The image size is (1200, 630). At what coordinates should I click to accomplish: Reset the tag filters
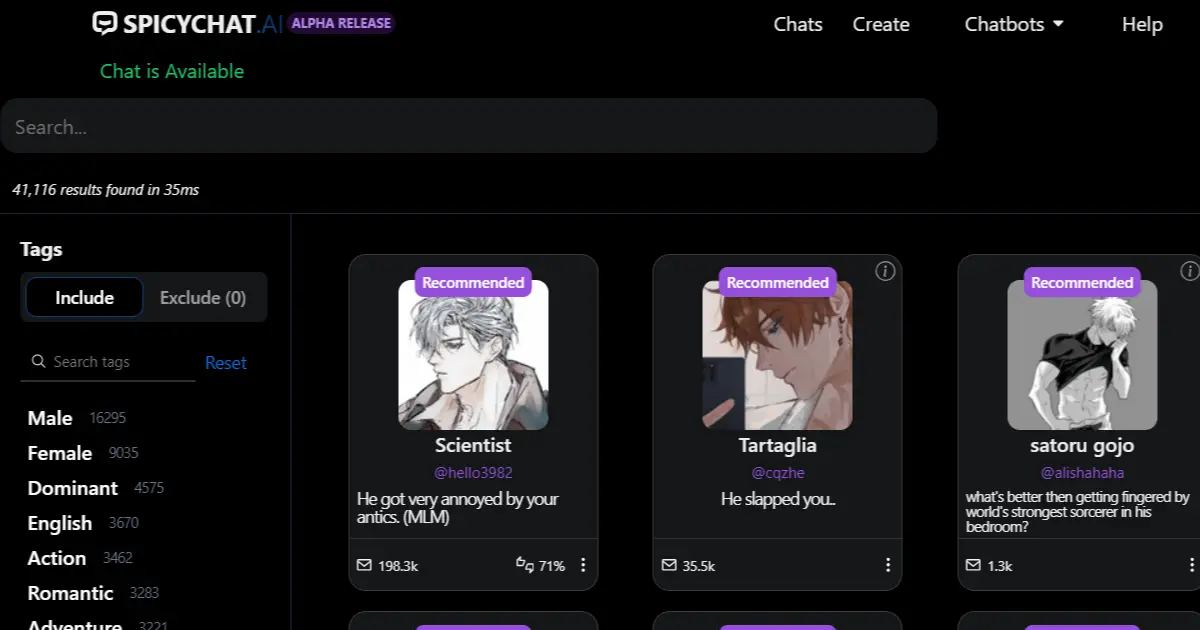[226, 363]
